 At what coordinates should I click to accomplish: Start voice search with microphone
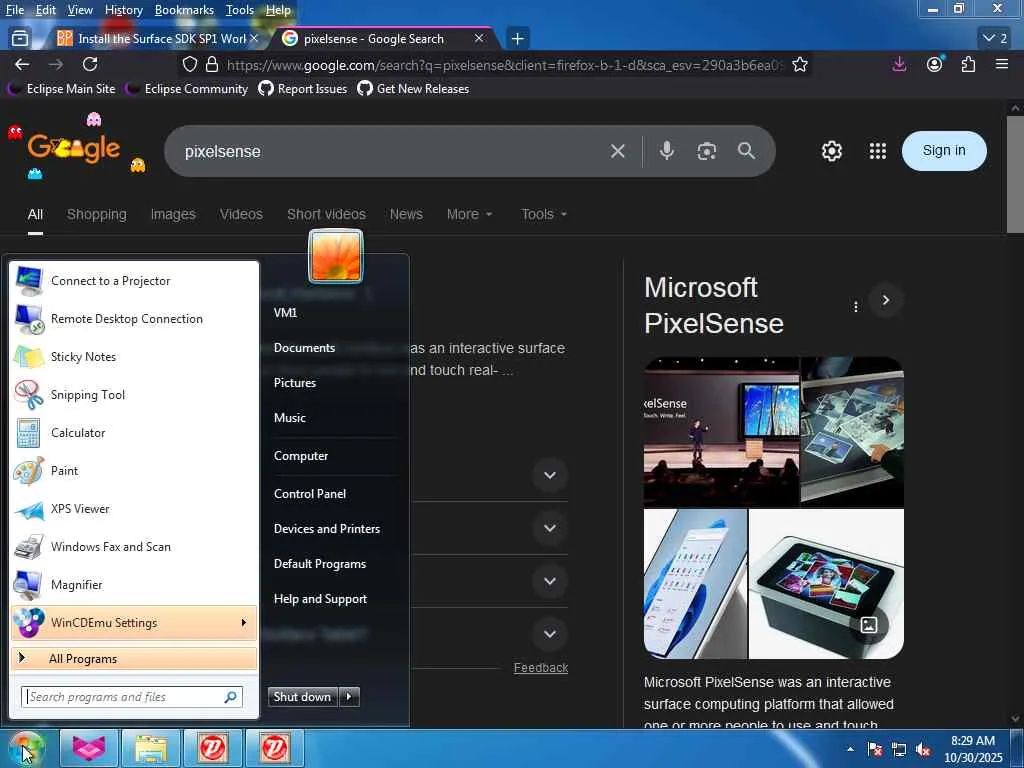pos(666,151)
